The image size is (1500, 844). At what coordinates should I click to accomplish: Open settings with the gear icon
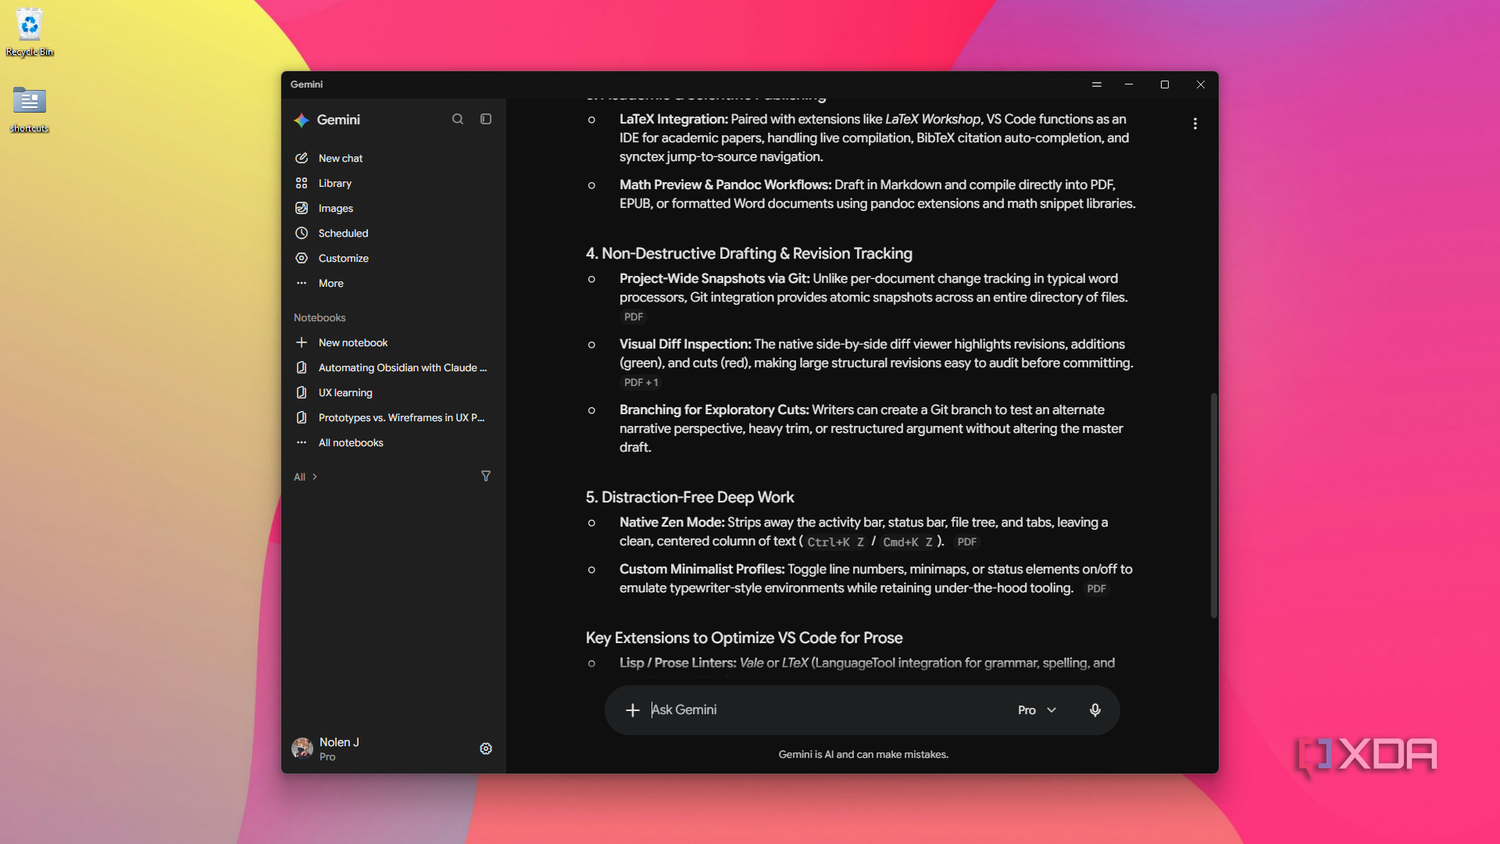click(486, 749)
